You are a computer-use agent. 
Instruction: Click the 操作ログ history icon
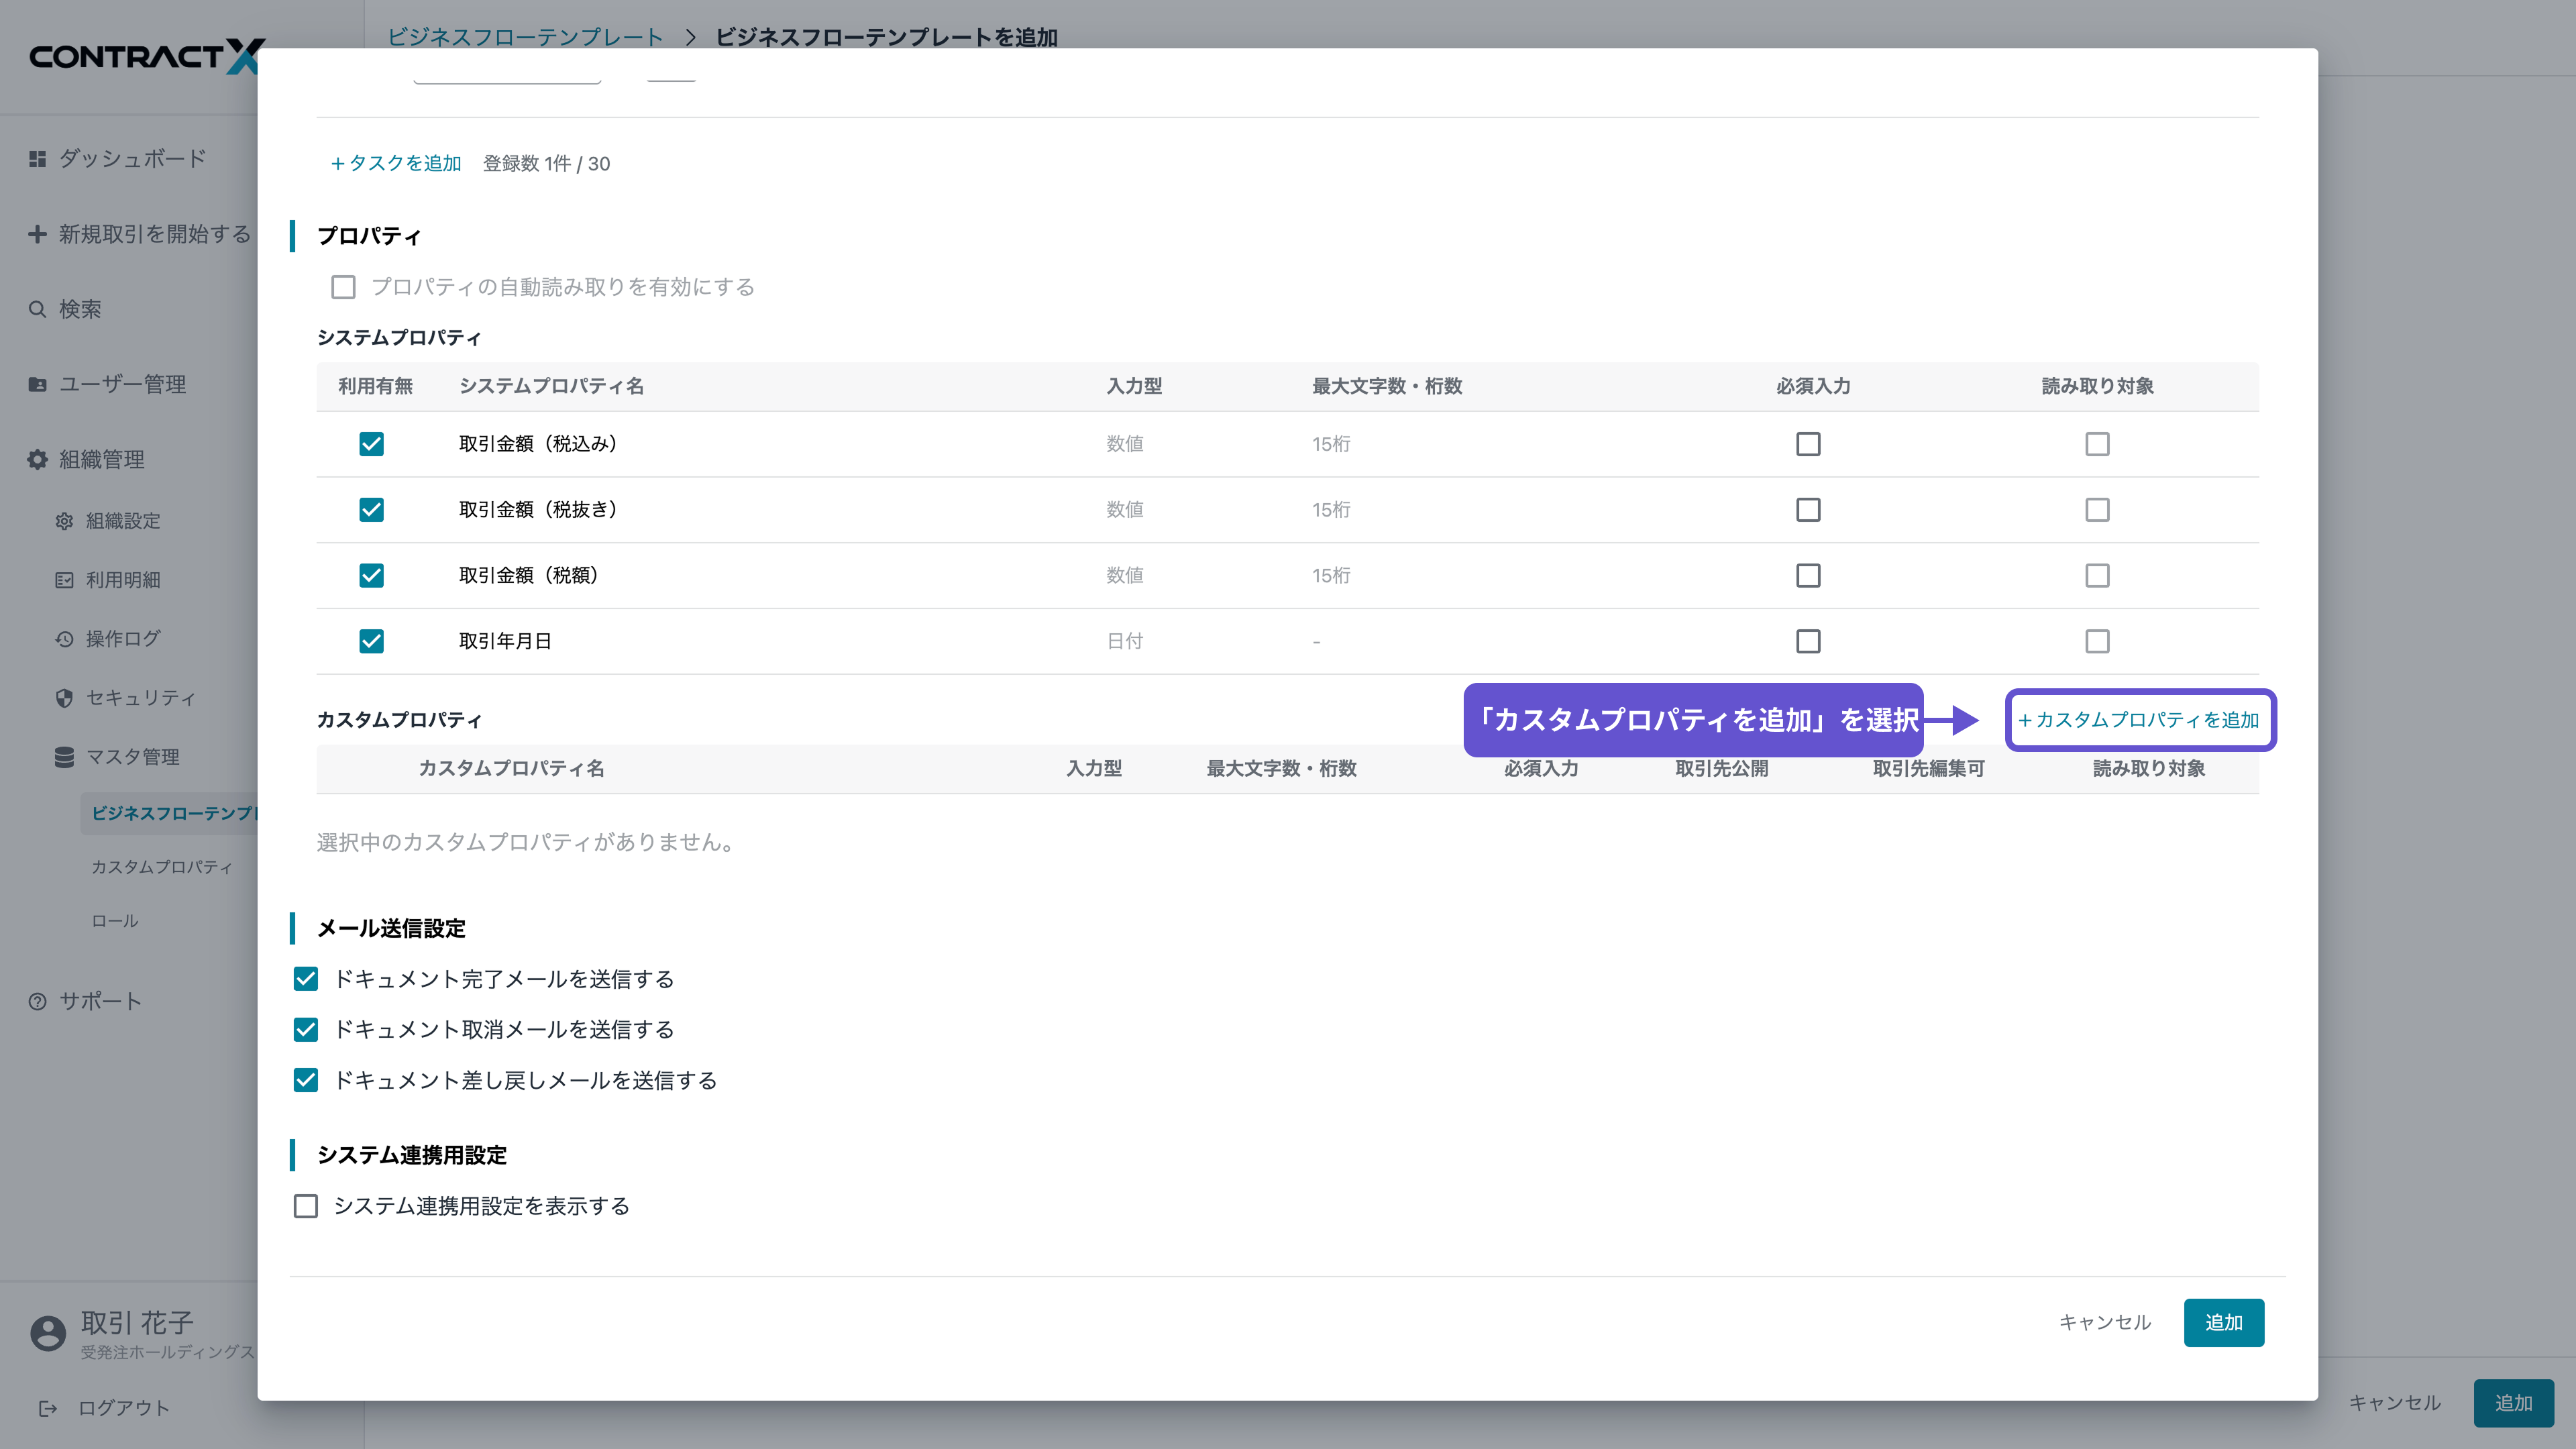(64, 639)
